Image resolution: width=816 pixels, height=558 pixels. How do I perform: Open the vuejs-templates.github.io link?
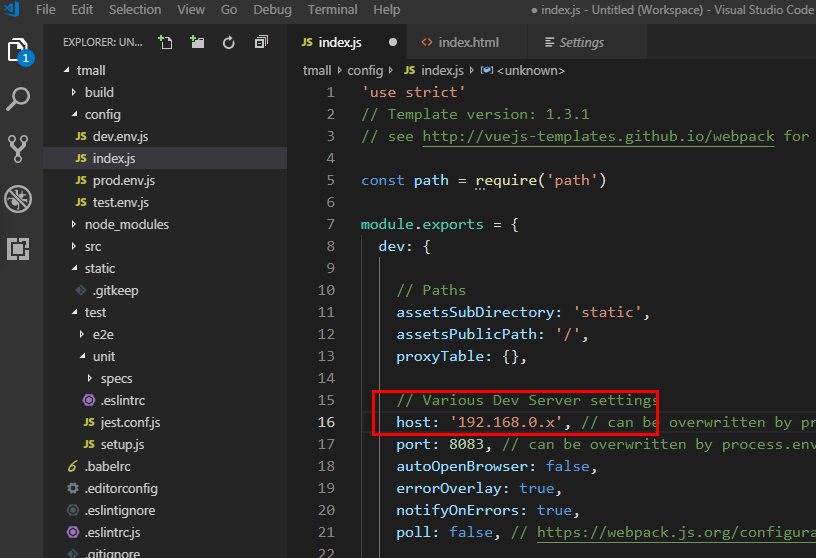point(598,136)
